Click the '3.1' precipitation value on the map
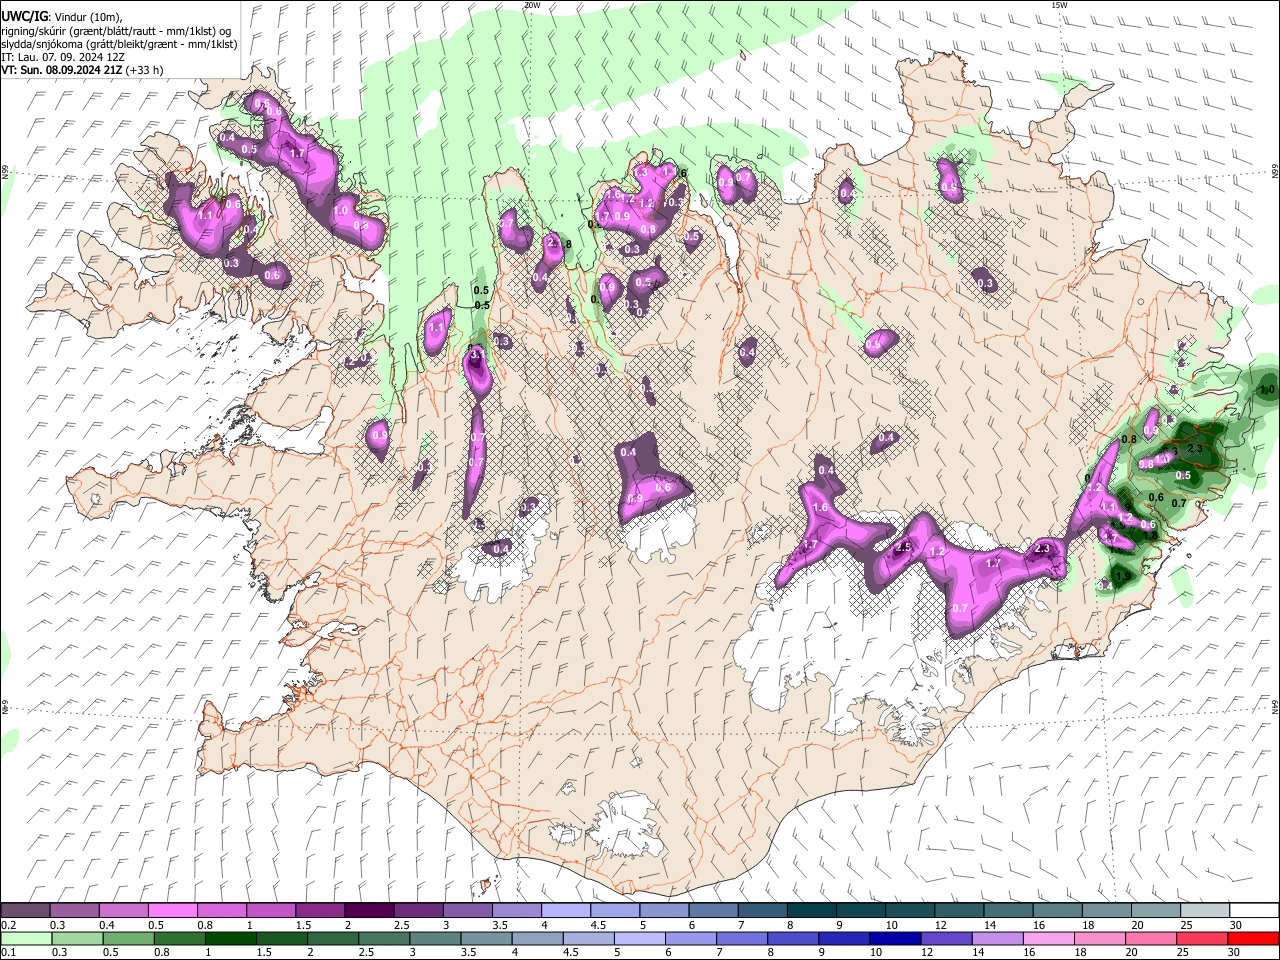The height and width of the screenshot is (960, 1280). (x=477, y=354)
